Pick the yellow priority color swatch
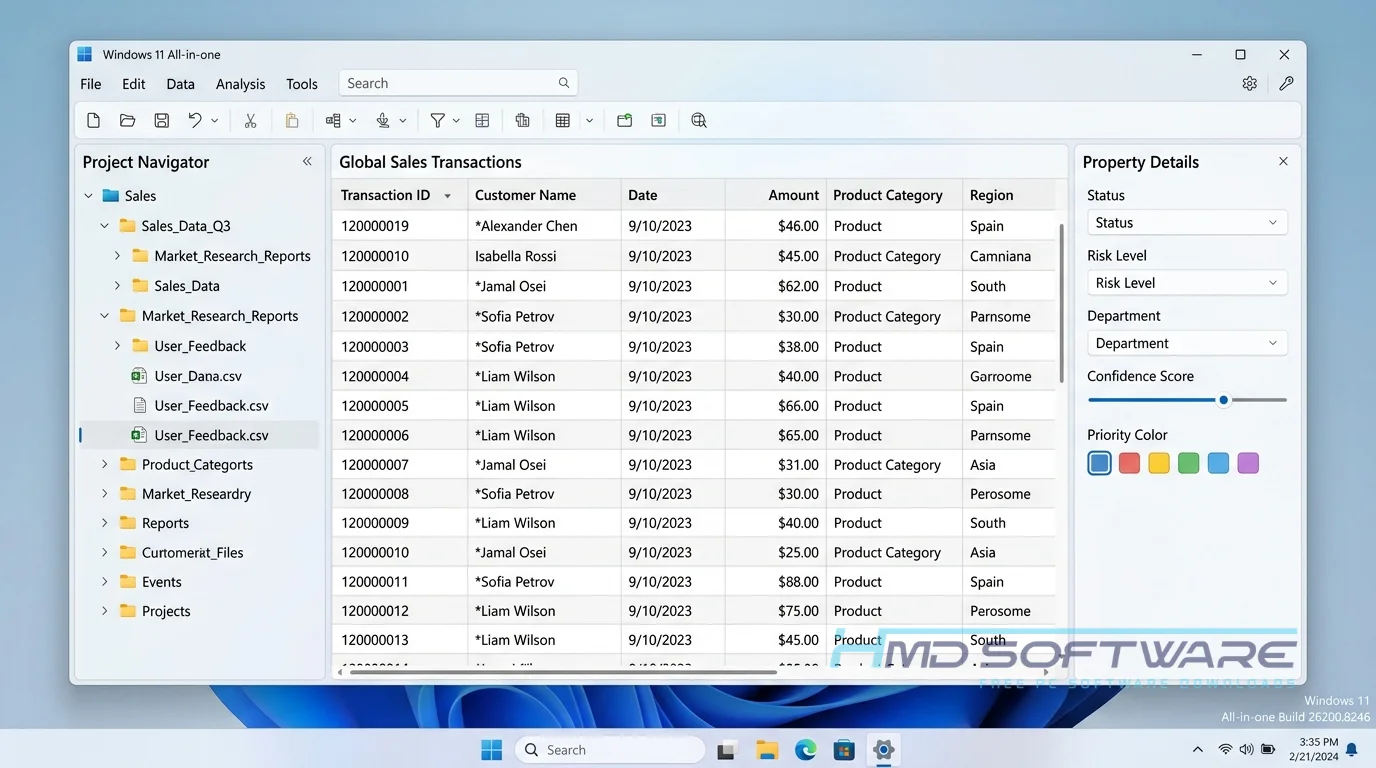The width and height of the screenshot is (1376, 768). click(1159, 463)
